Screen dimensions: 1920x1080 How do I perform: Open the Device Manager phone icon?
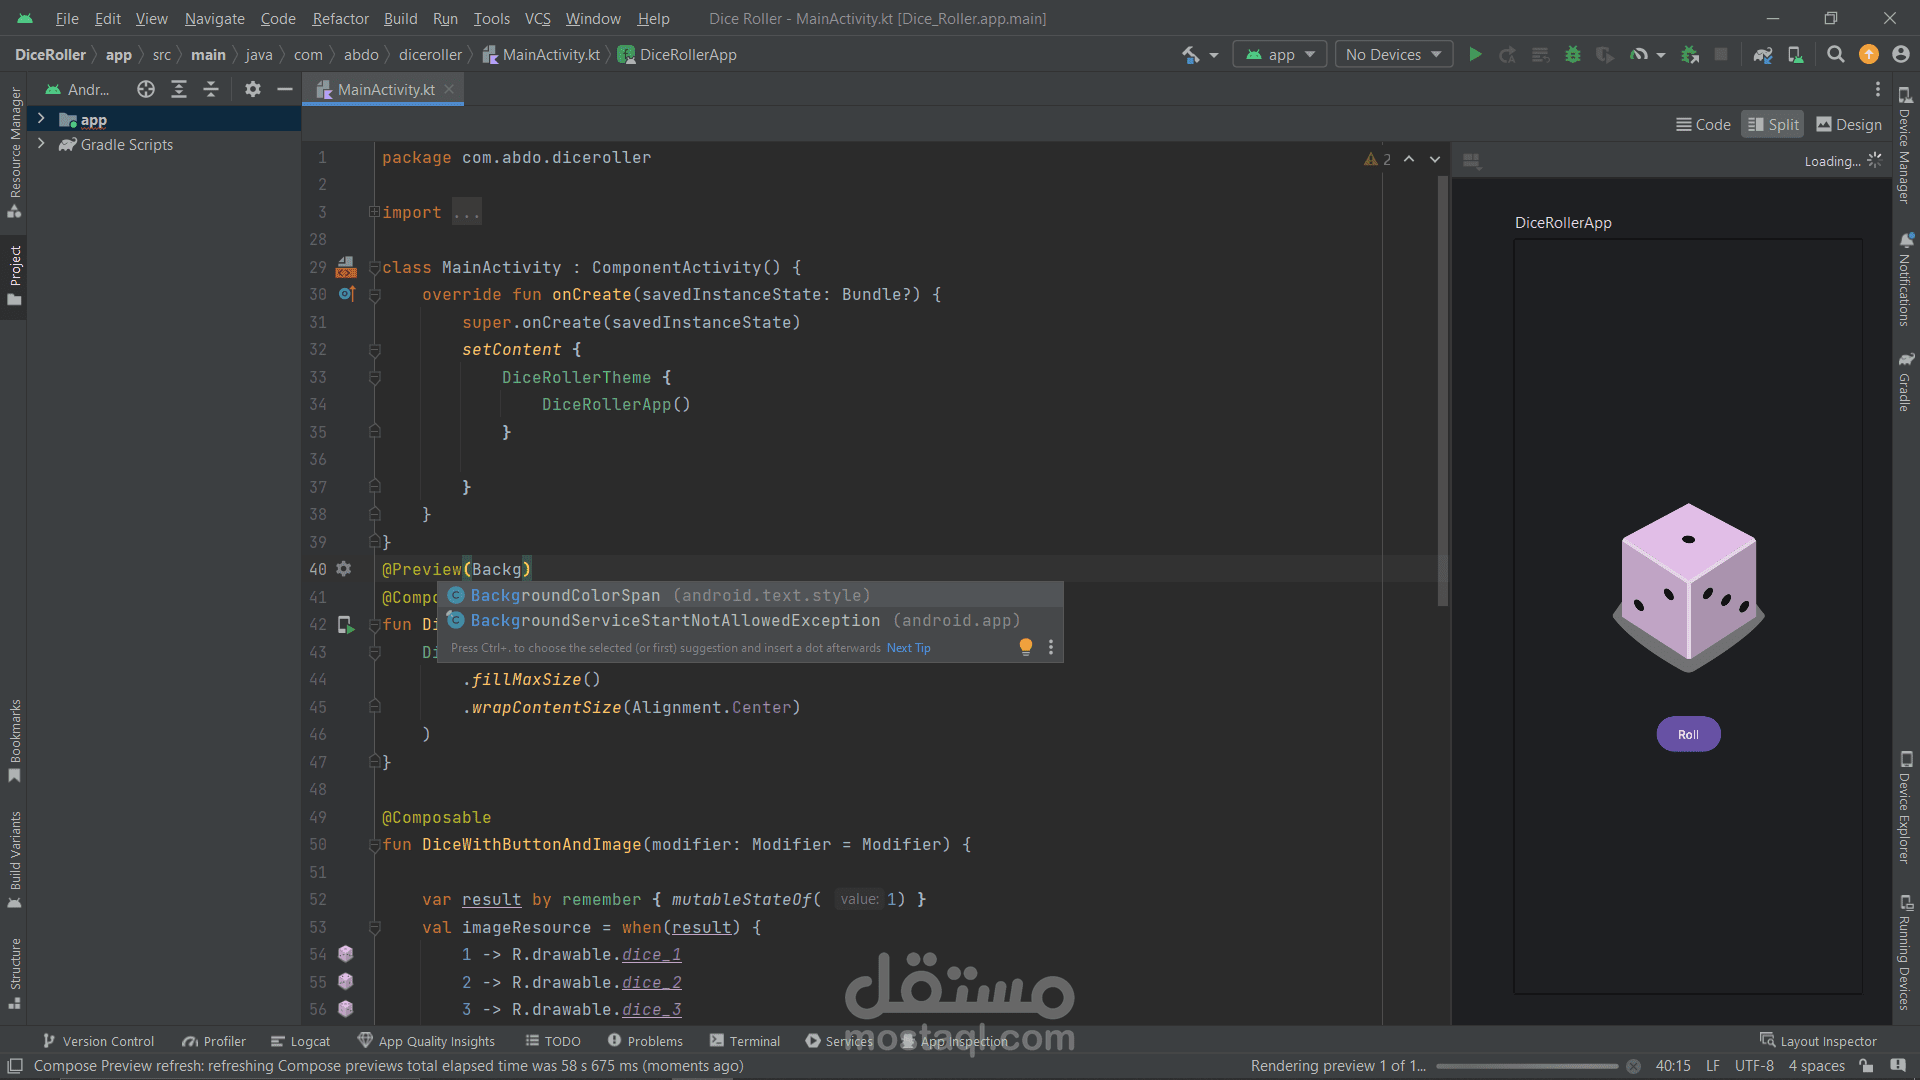tap(1795, 54)
